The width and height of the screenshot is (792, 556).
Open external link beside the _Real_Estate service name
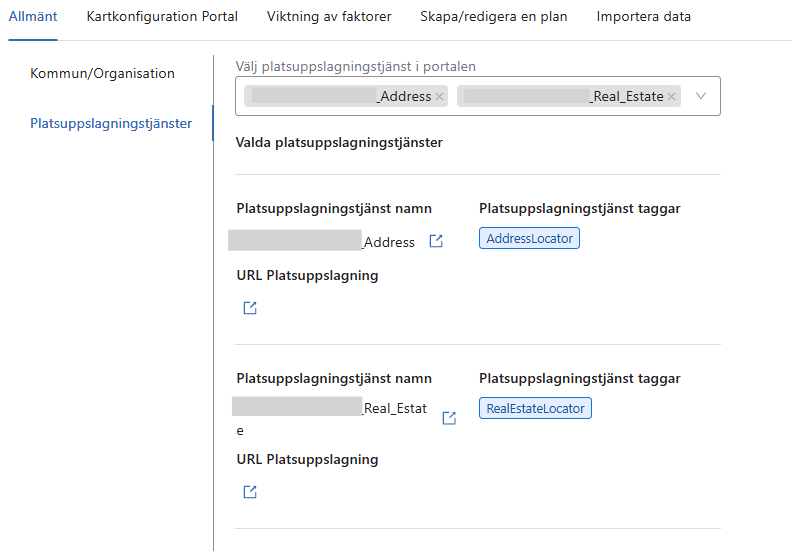pyautogui.click(x=449, y=418)
